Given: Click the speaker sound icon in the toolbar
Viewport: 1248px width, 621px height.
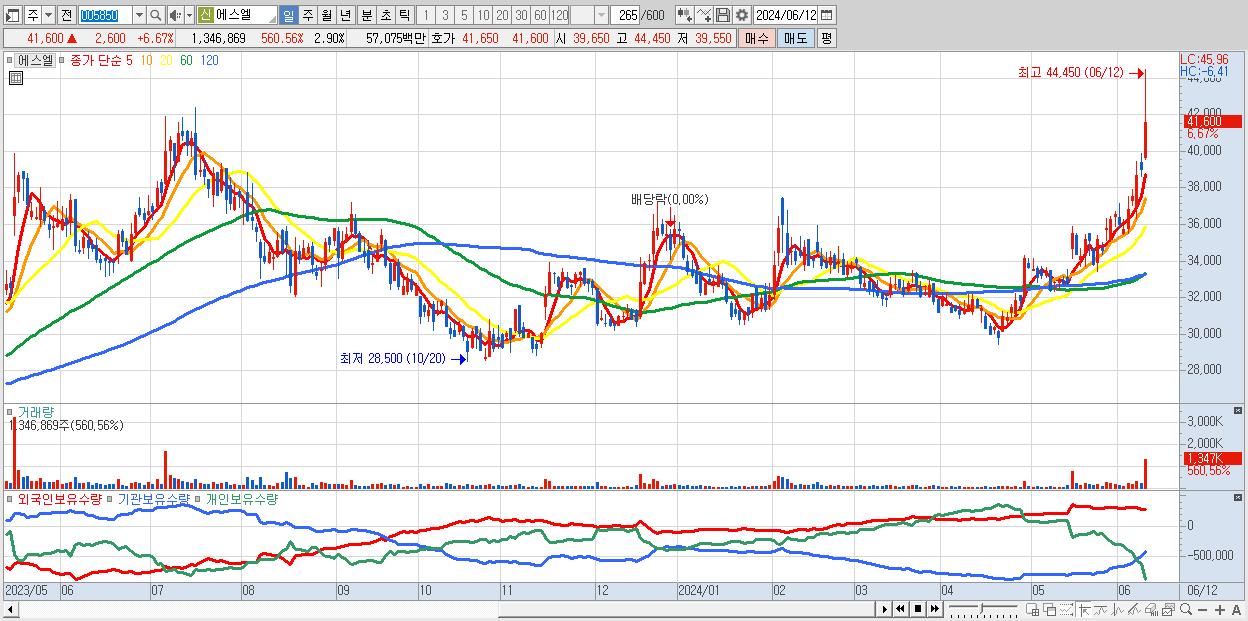Looking at the screenshot, I should [x=175, y=15].
